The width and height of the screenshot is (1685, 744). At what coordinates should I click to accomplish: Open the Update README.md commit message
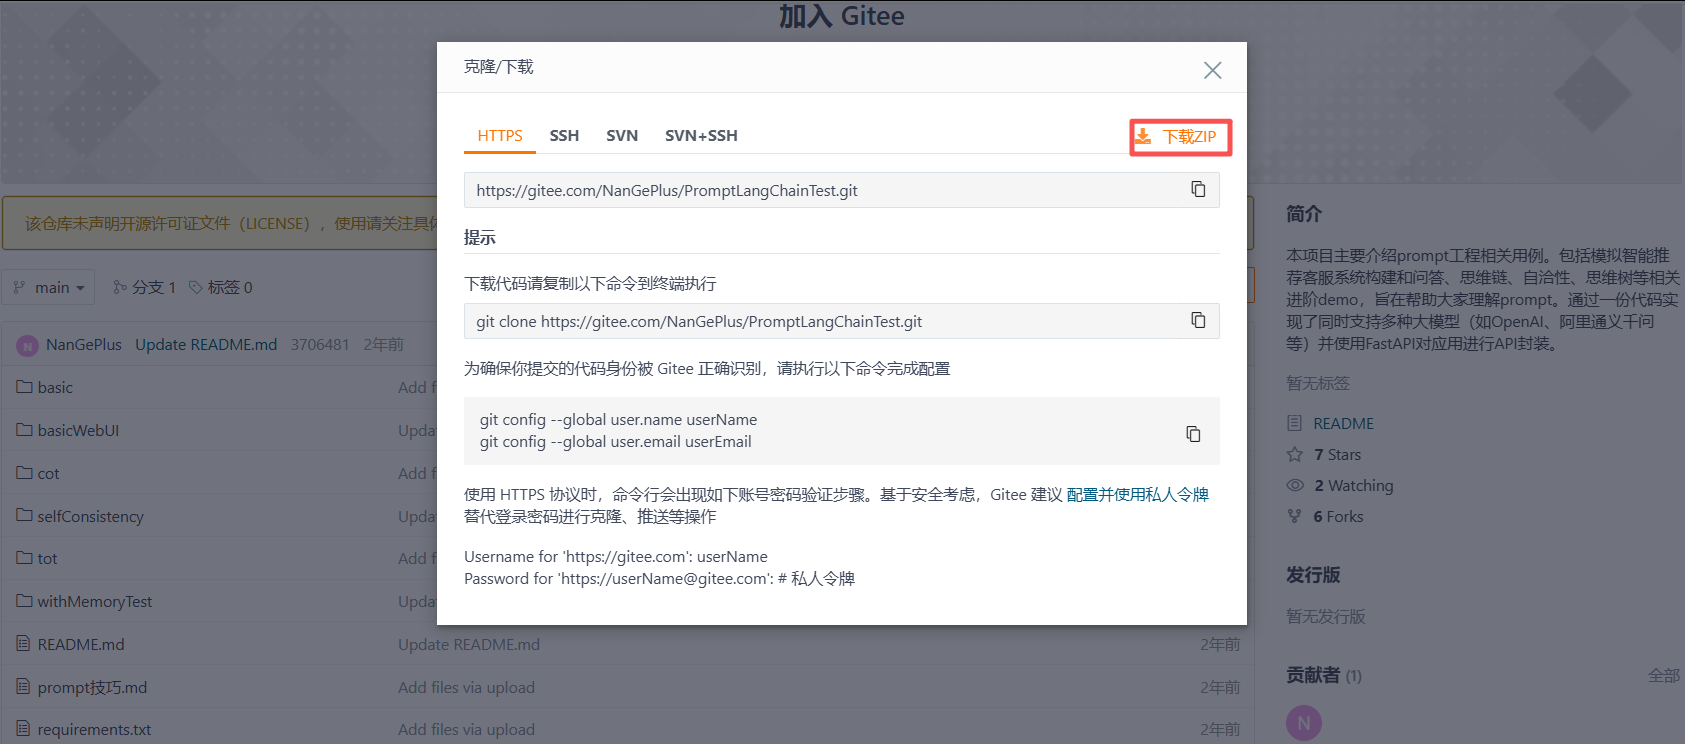point(206,345)
